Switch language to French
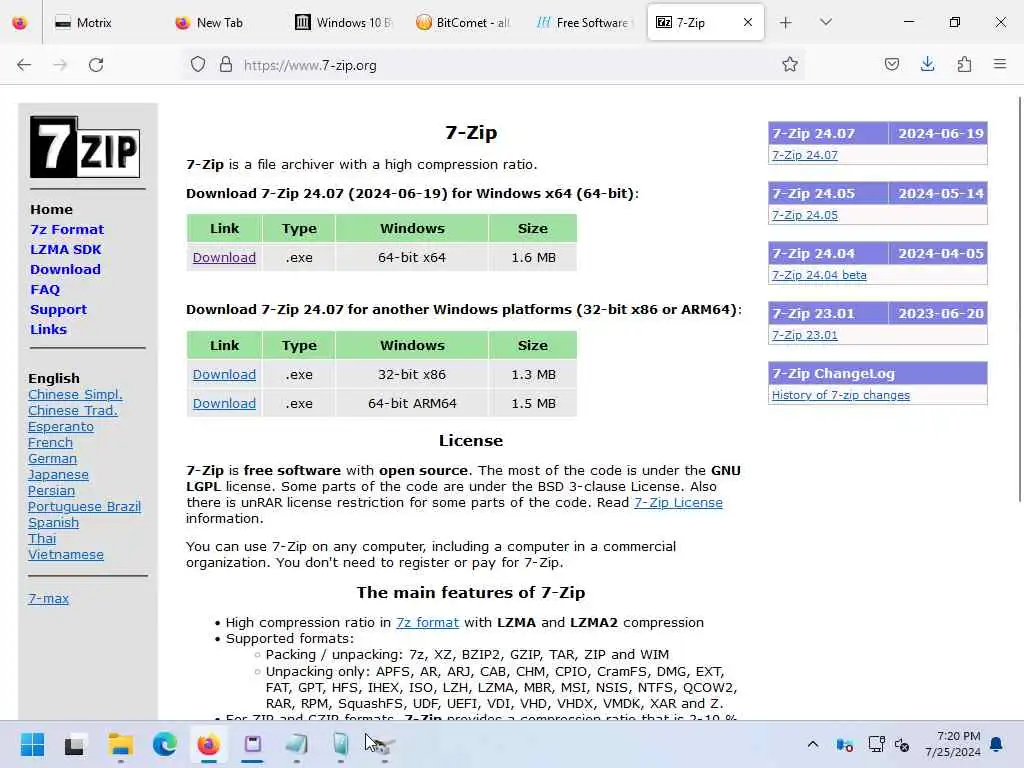 coord(50,442)
